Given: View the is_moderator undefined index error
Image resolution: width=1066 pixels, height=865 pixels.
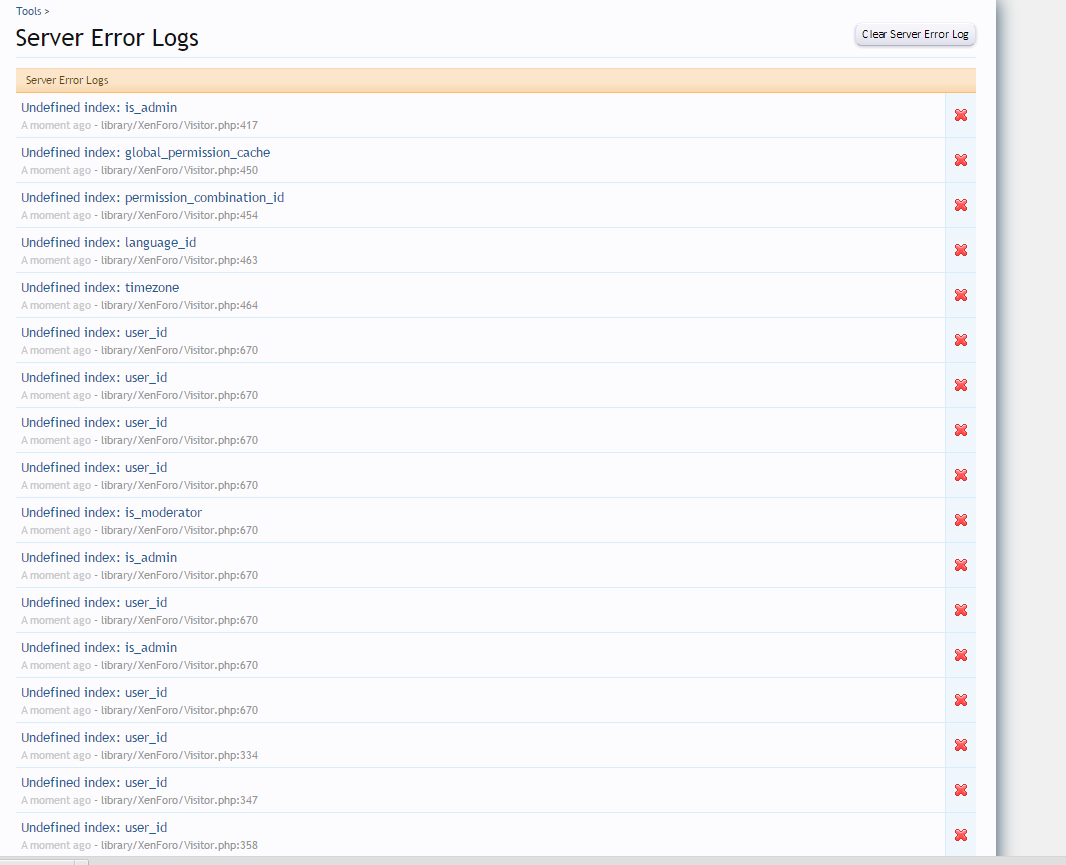Looking at the screenshot, I should click(111, 513).
